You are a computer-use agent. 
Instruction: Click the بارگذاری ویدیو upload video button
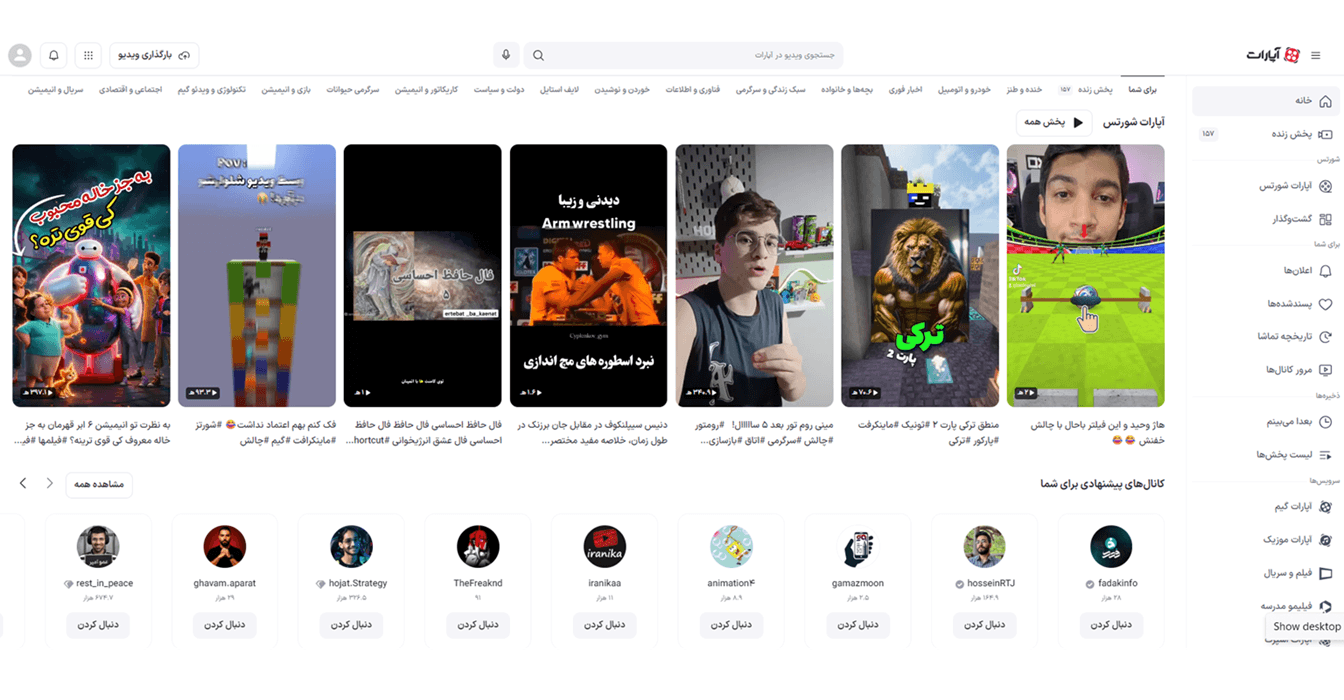pyautogui.click(x=154, y=55)
